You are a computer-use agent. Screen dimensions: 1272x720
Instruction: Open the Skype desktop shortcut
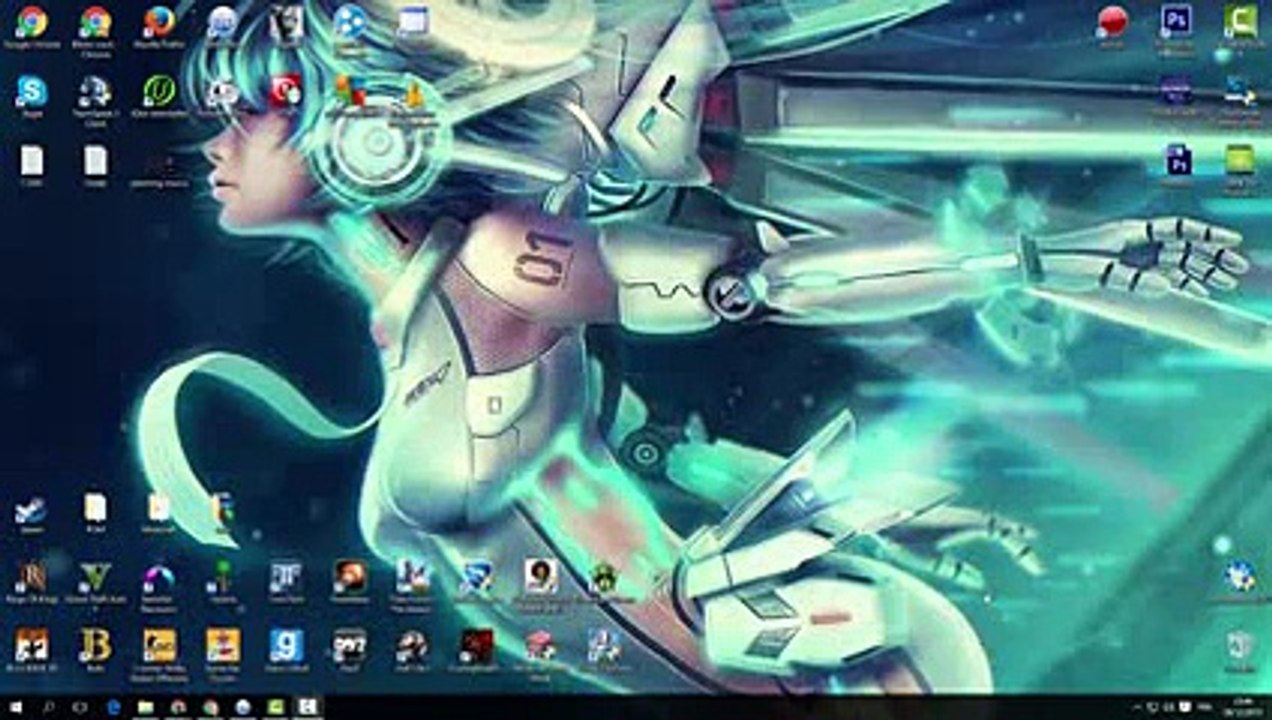31,91
